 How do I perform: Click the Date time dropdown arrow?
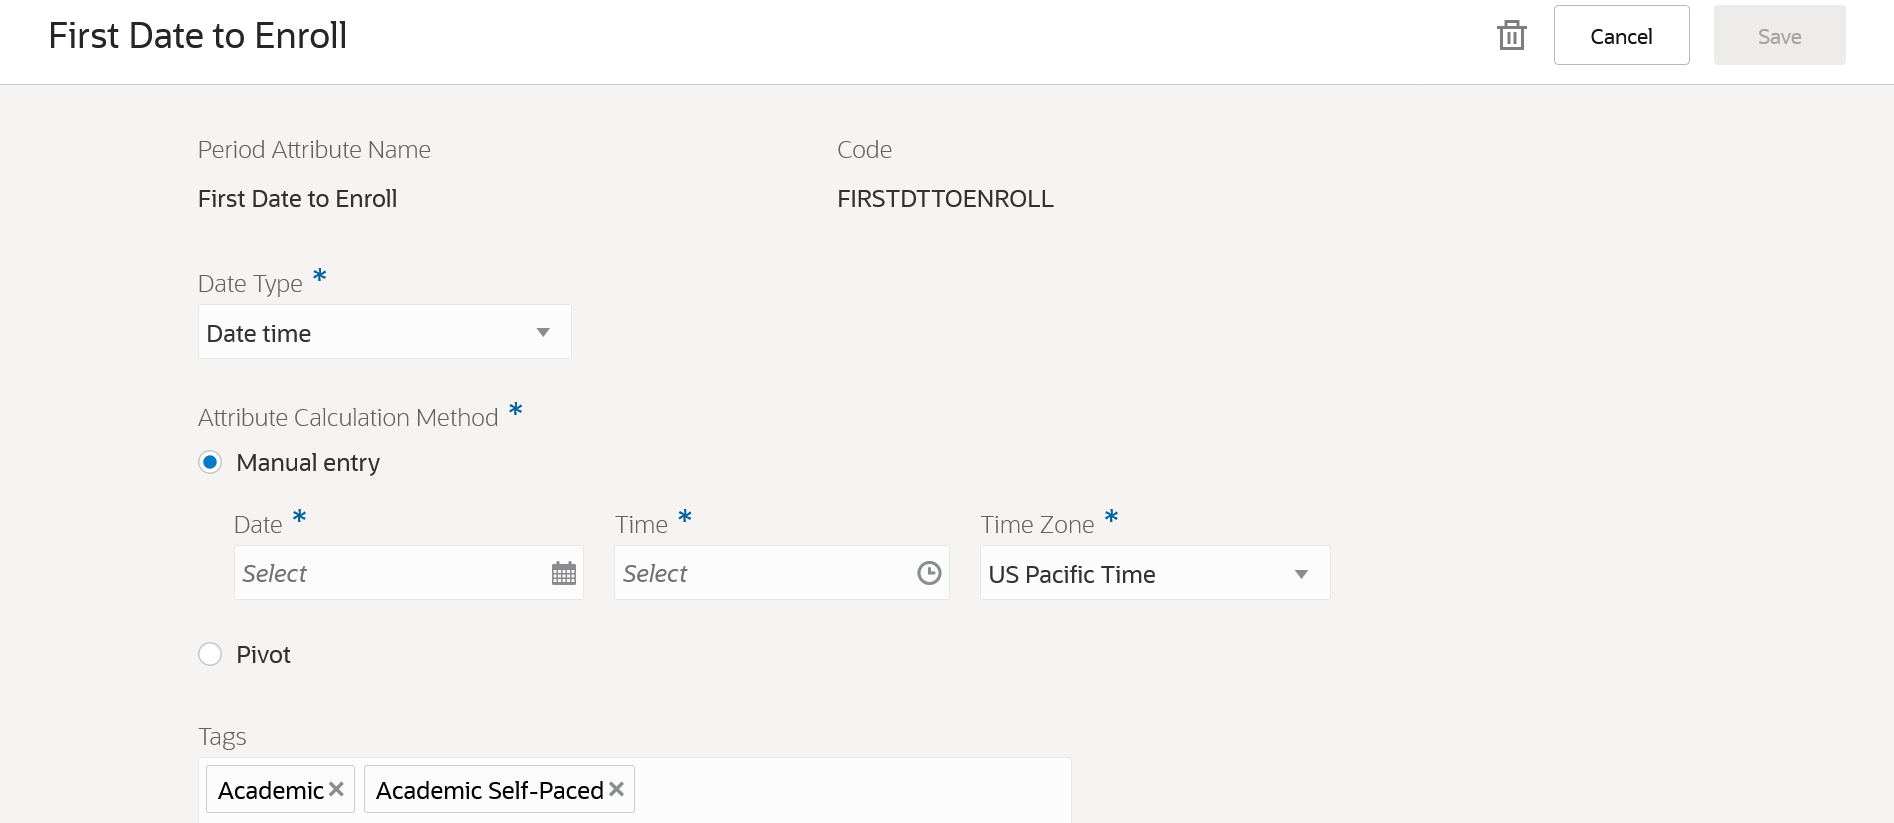pos(543,333)
